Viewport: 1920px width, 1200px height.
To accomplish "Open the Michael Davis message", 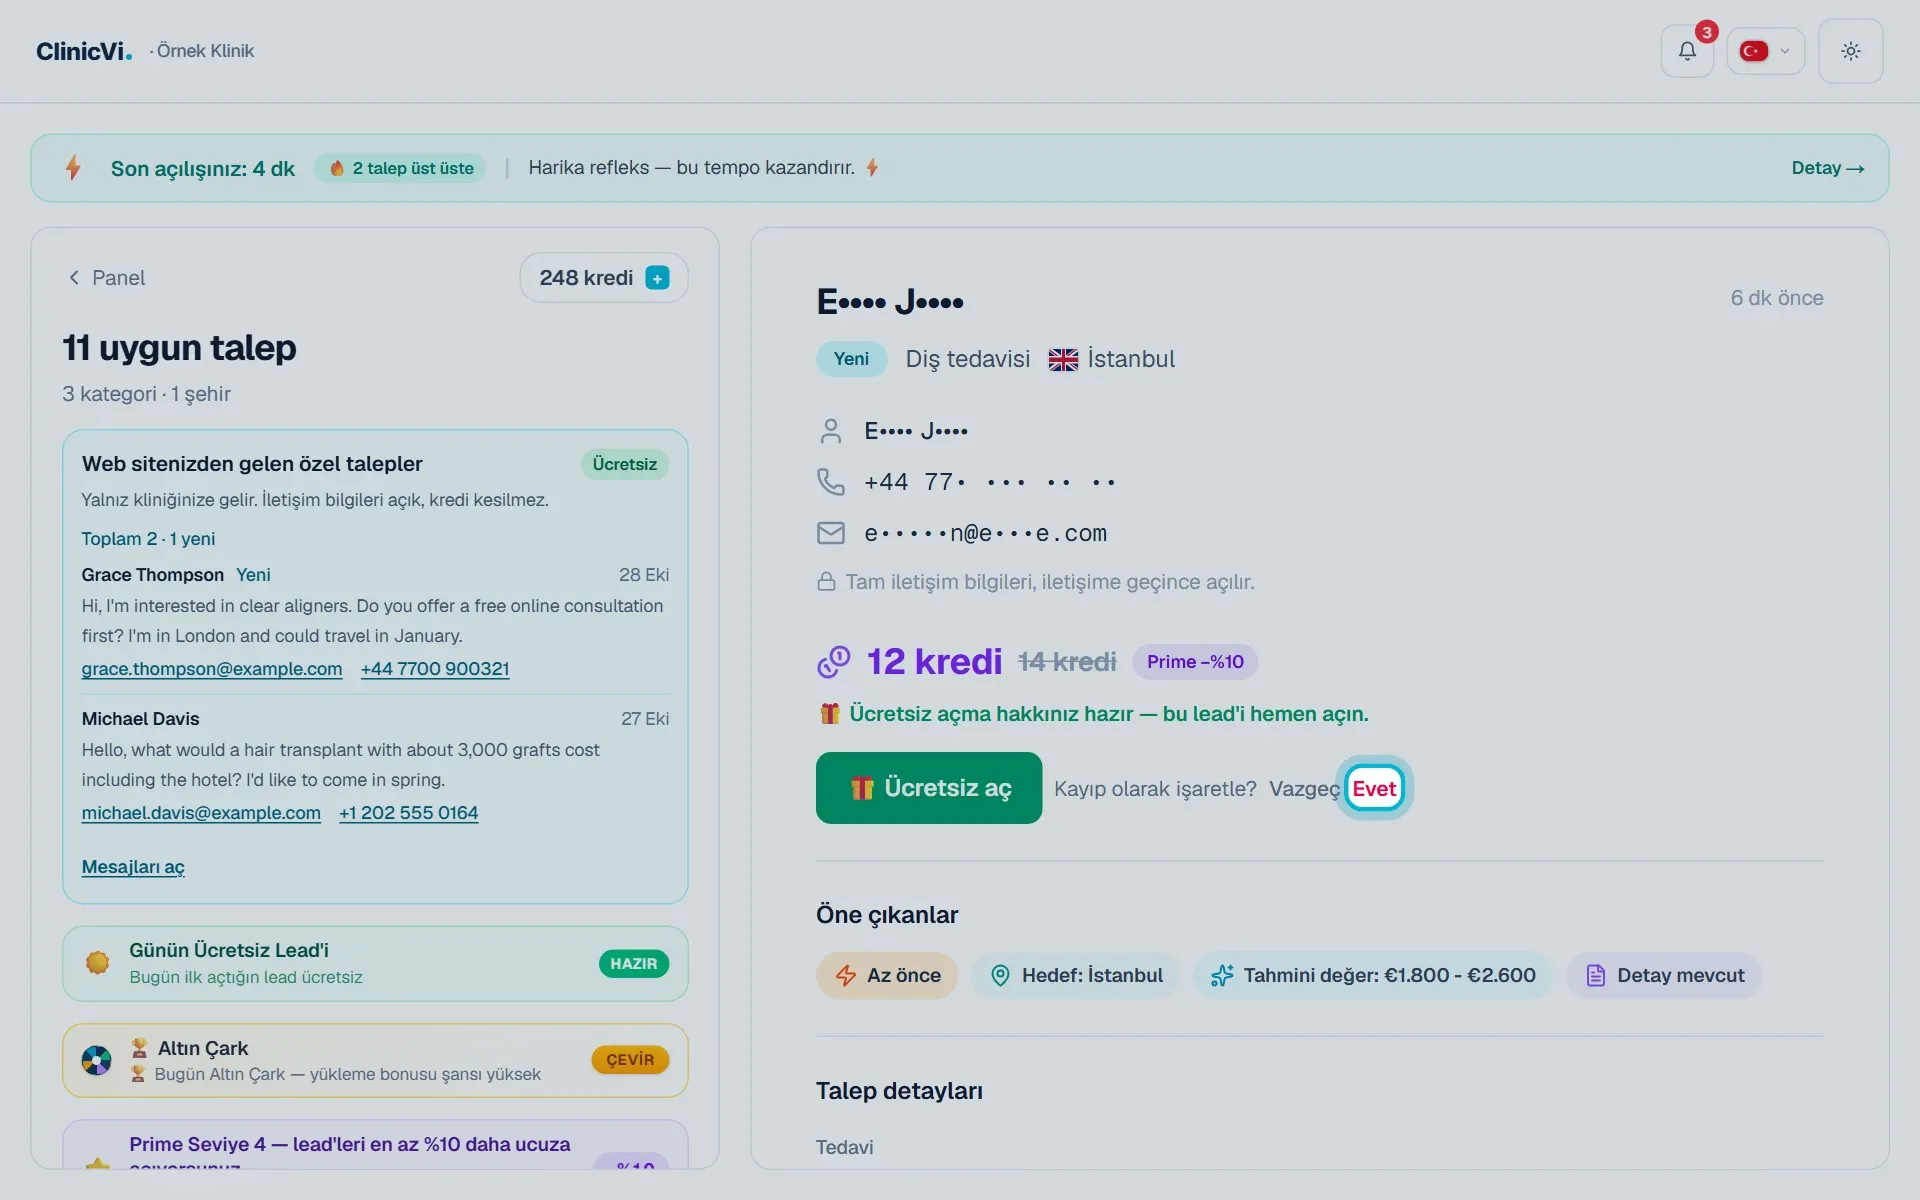I will point(375,765).
